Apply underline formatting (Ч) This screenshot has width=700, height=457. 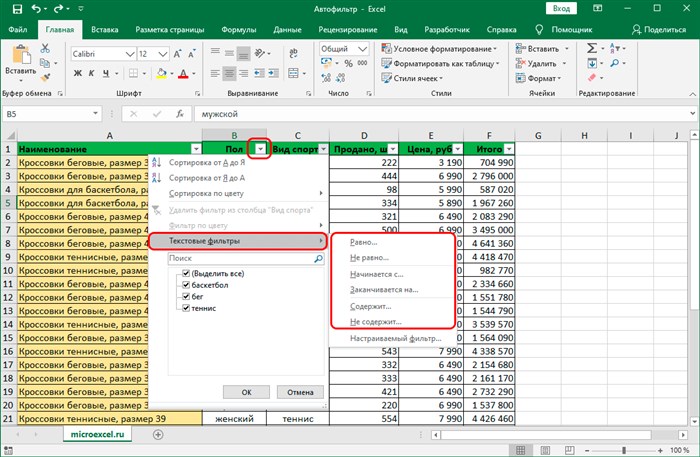click(x=106, y=73)
